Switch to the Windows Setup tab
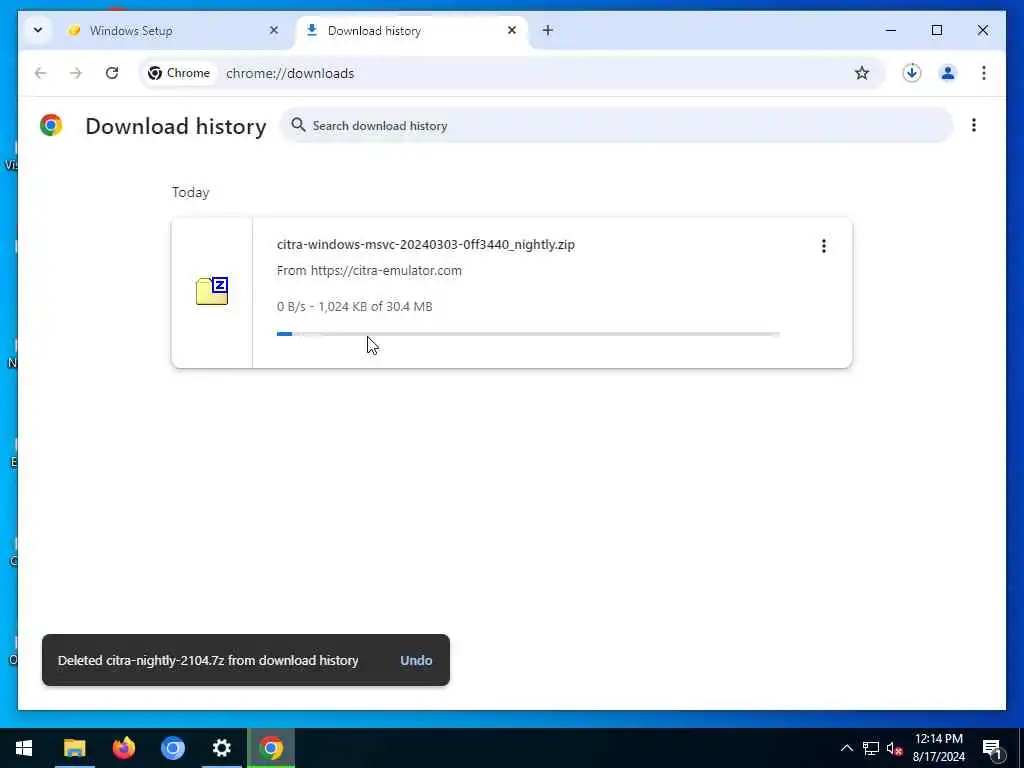 coord(172,31)
